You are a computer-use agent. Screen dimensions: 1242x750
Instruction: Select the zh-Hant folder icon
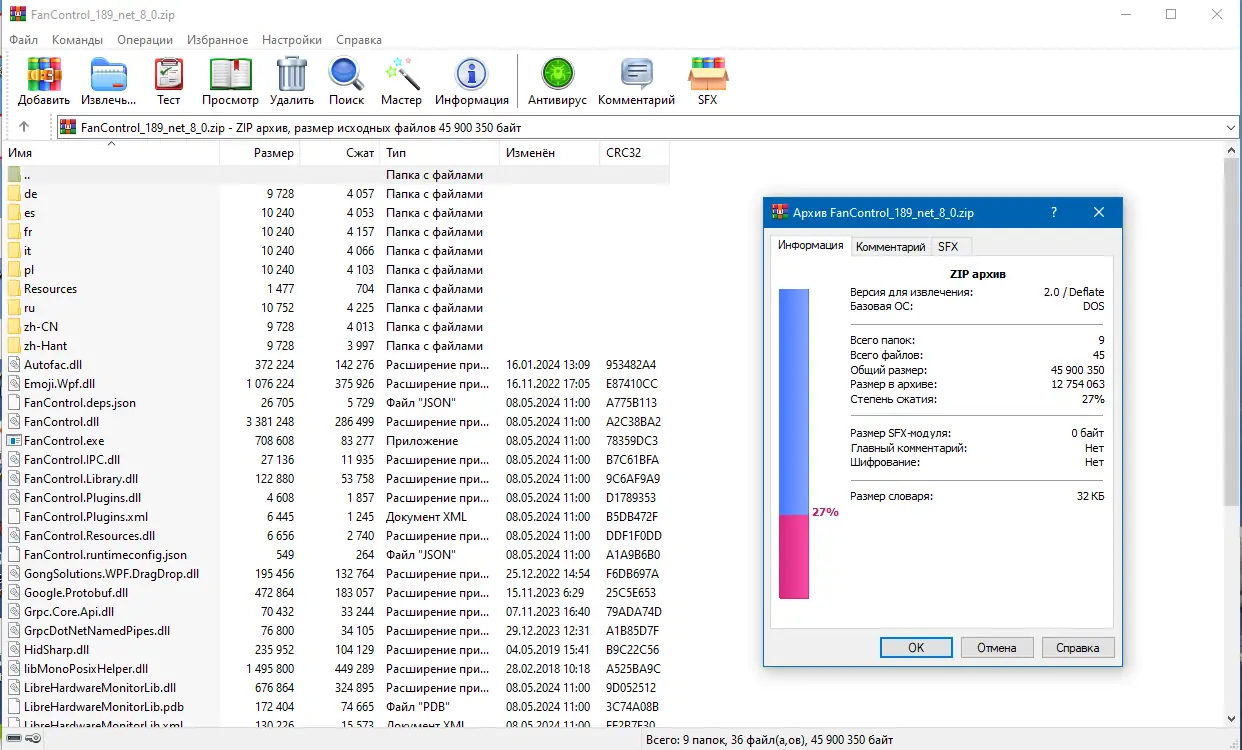tap(14, 346)
